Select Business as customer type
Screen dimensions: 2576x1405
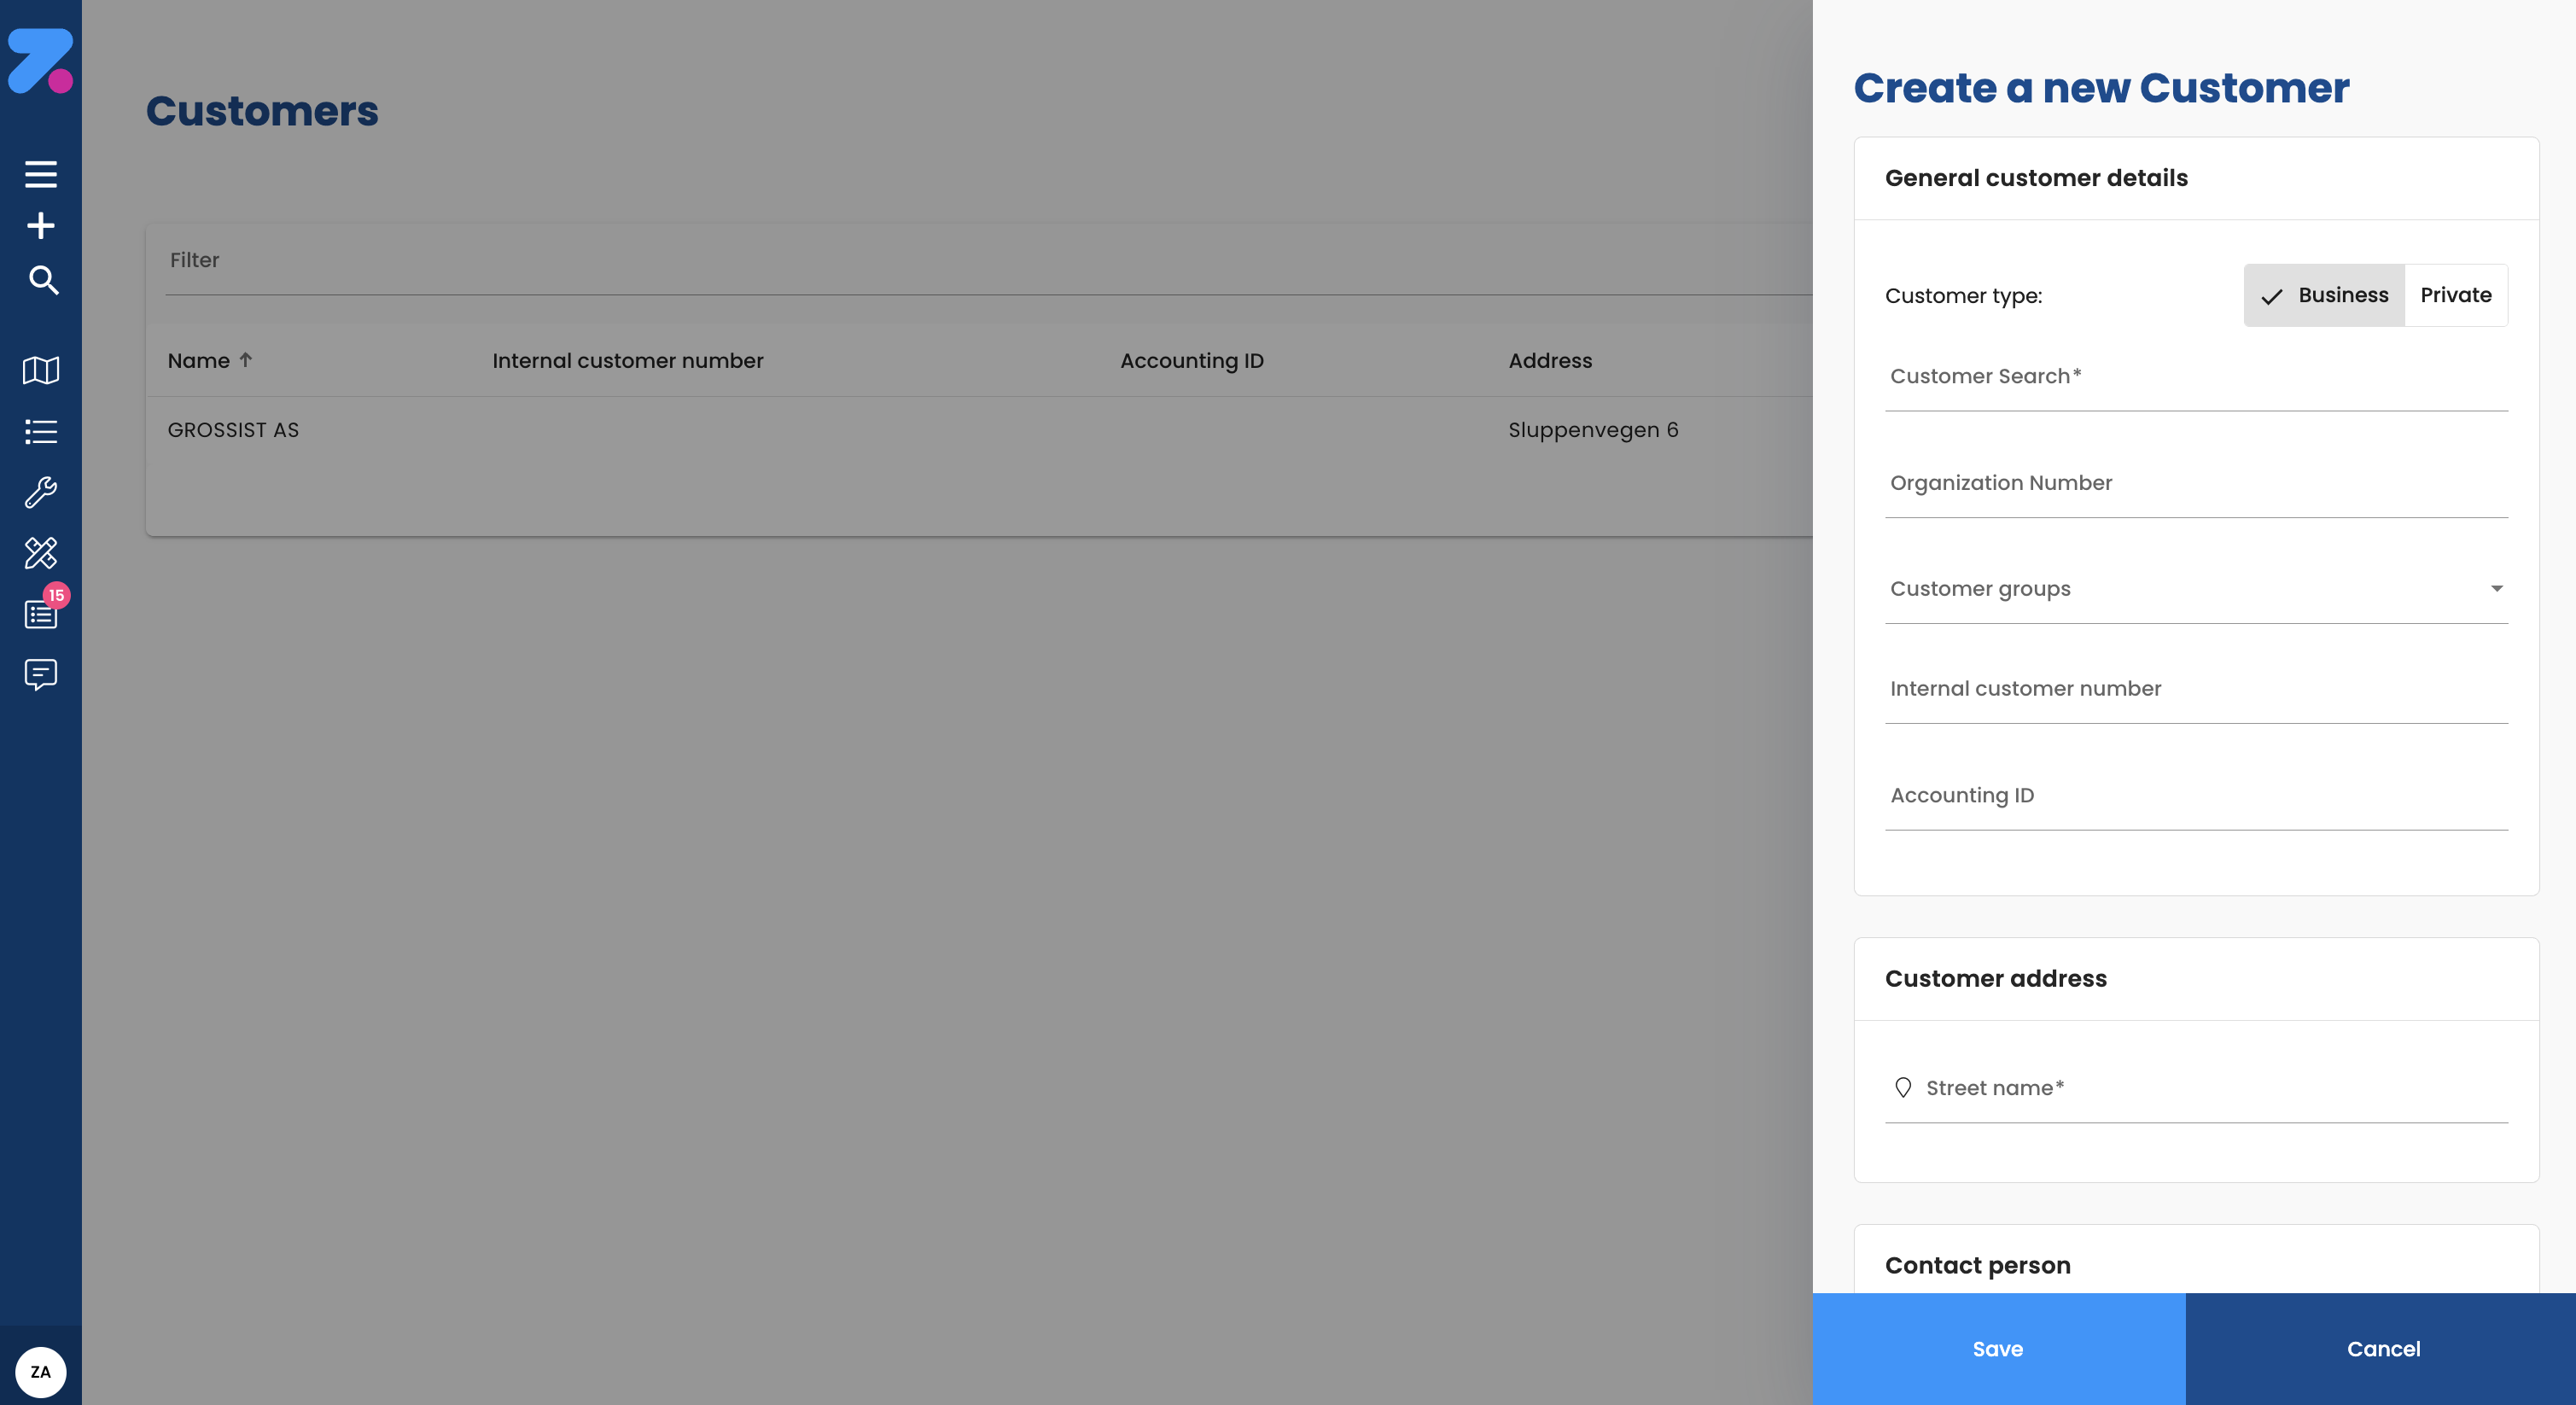(2324, 295)
